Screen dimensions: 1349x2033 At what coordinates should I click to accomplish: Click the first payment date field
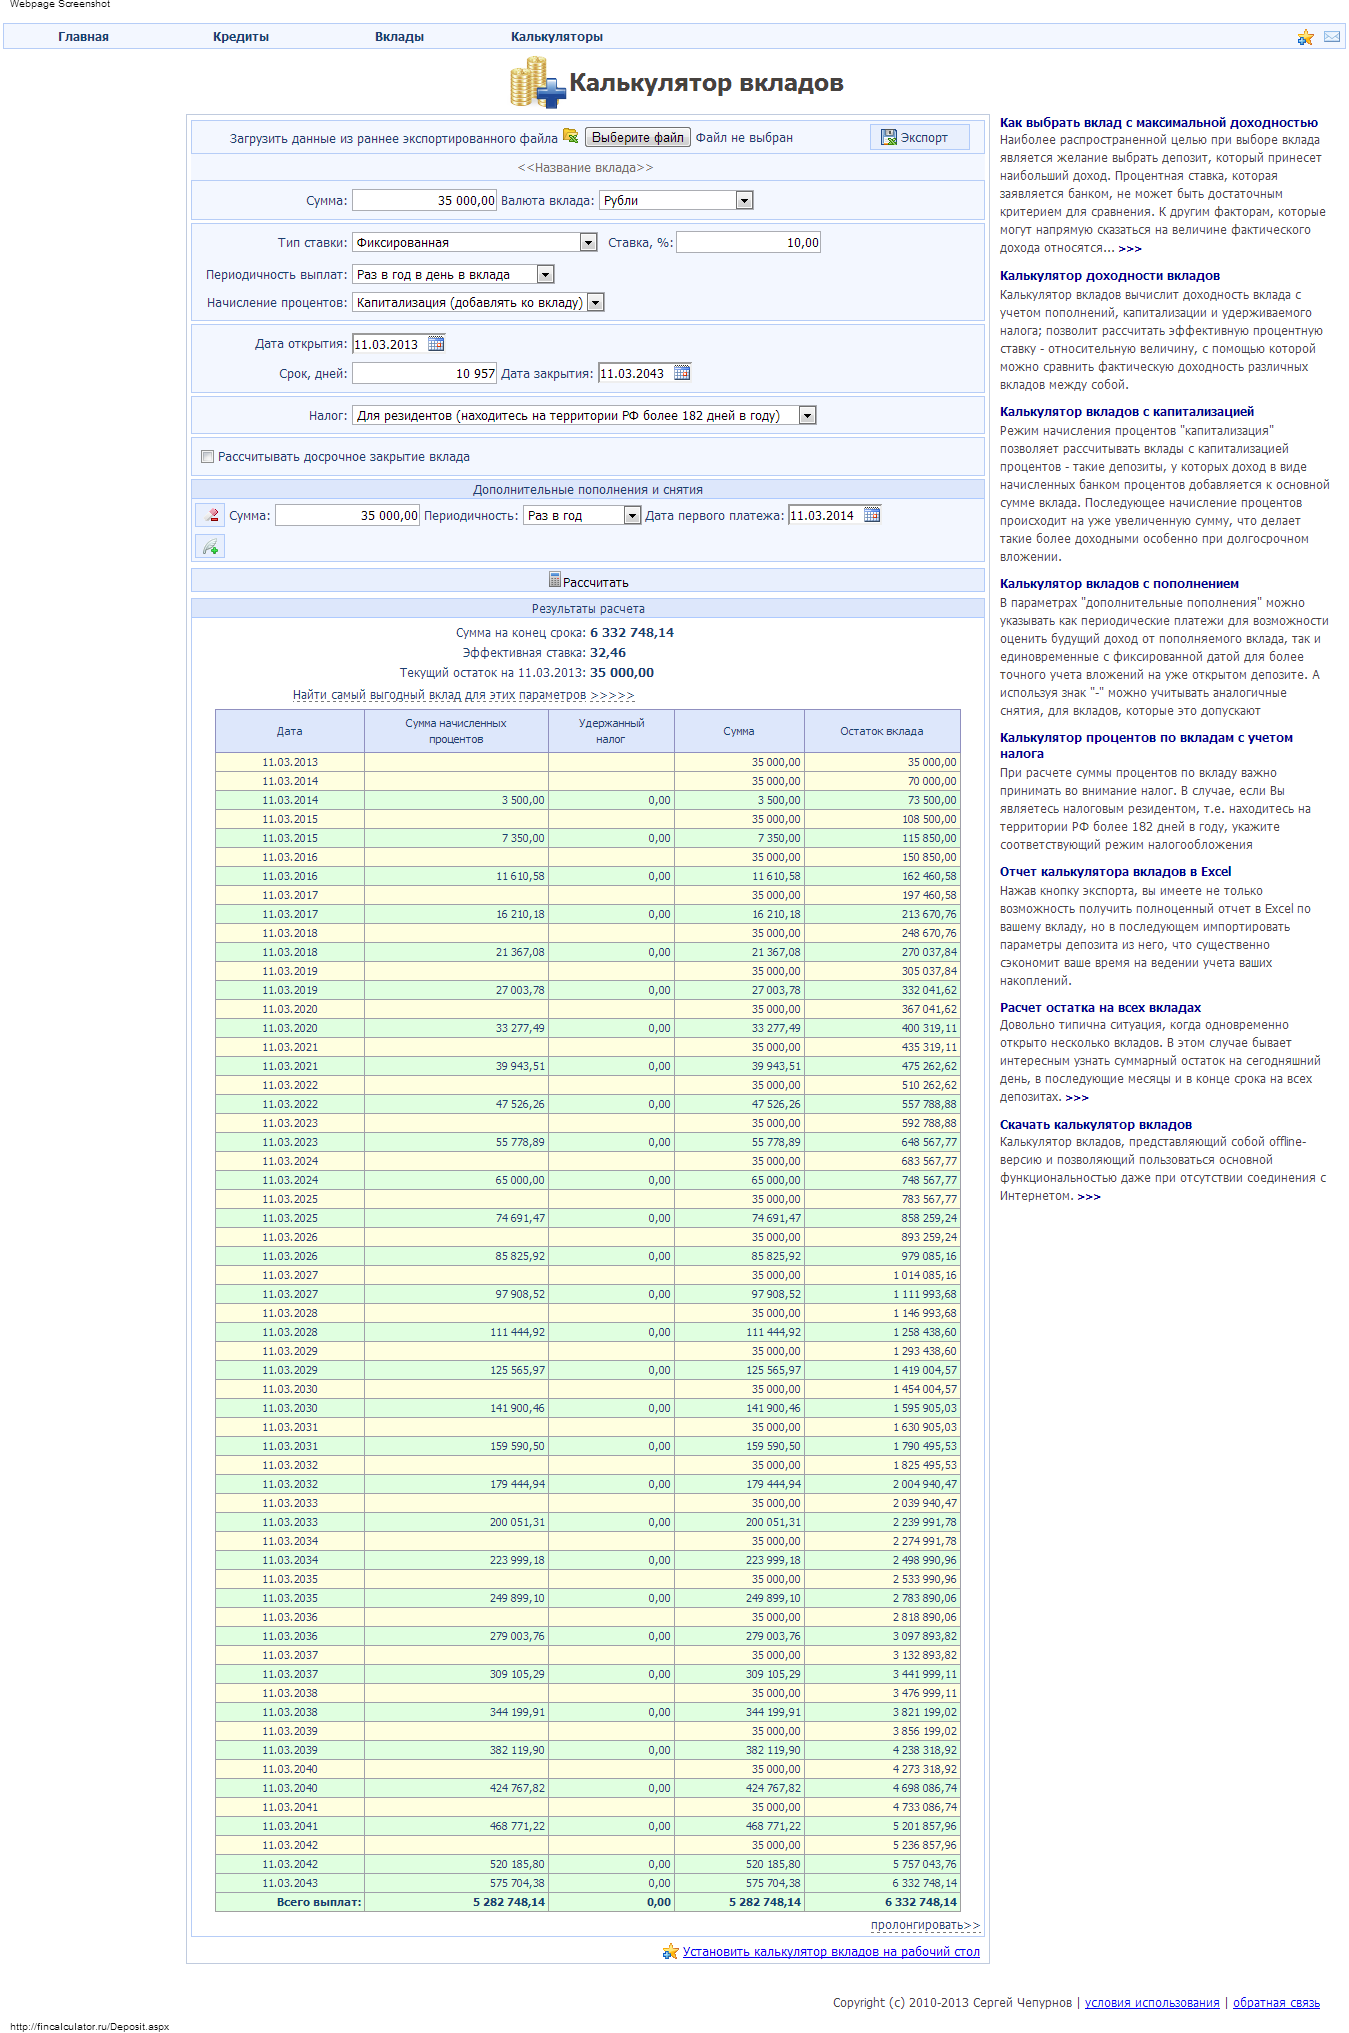coord(825,515)
